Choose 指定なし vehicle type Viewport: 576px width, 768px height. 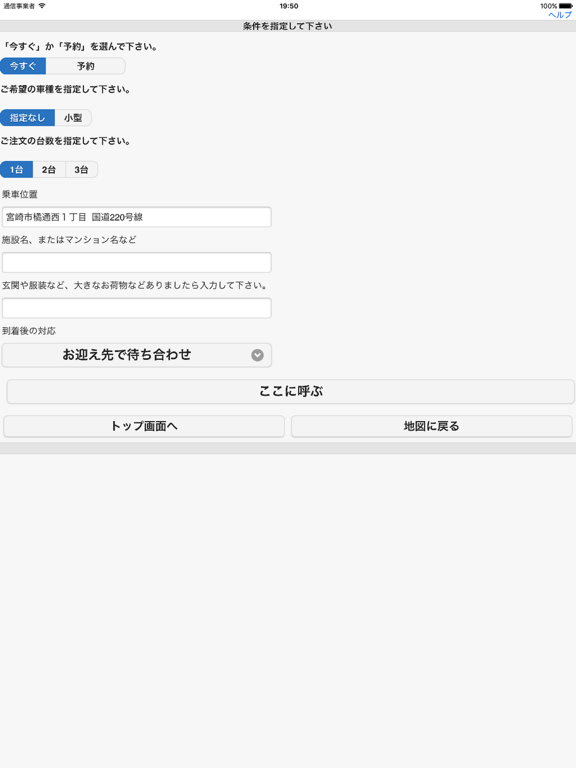27,118
